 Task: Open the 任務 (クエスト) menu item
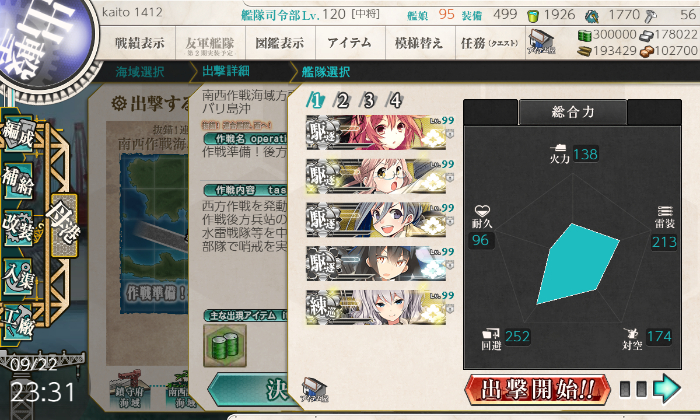490,43
